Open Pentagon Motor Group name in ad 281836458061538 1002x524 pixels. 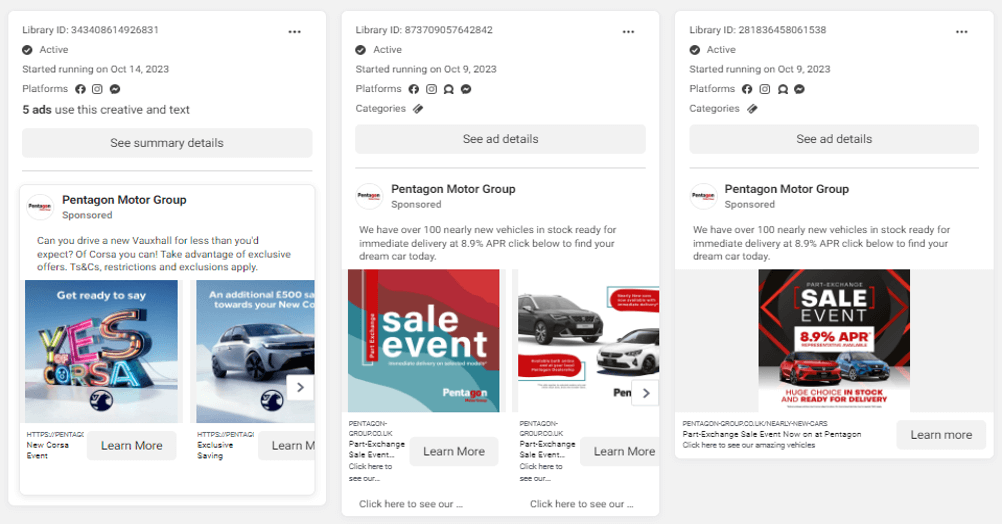click(x=787, y=189)
